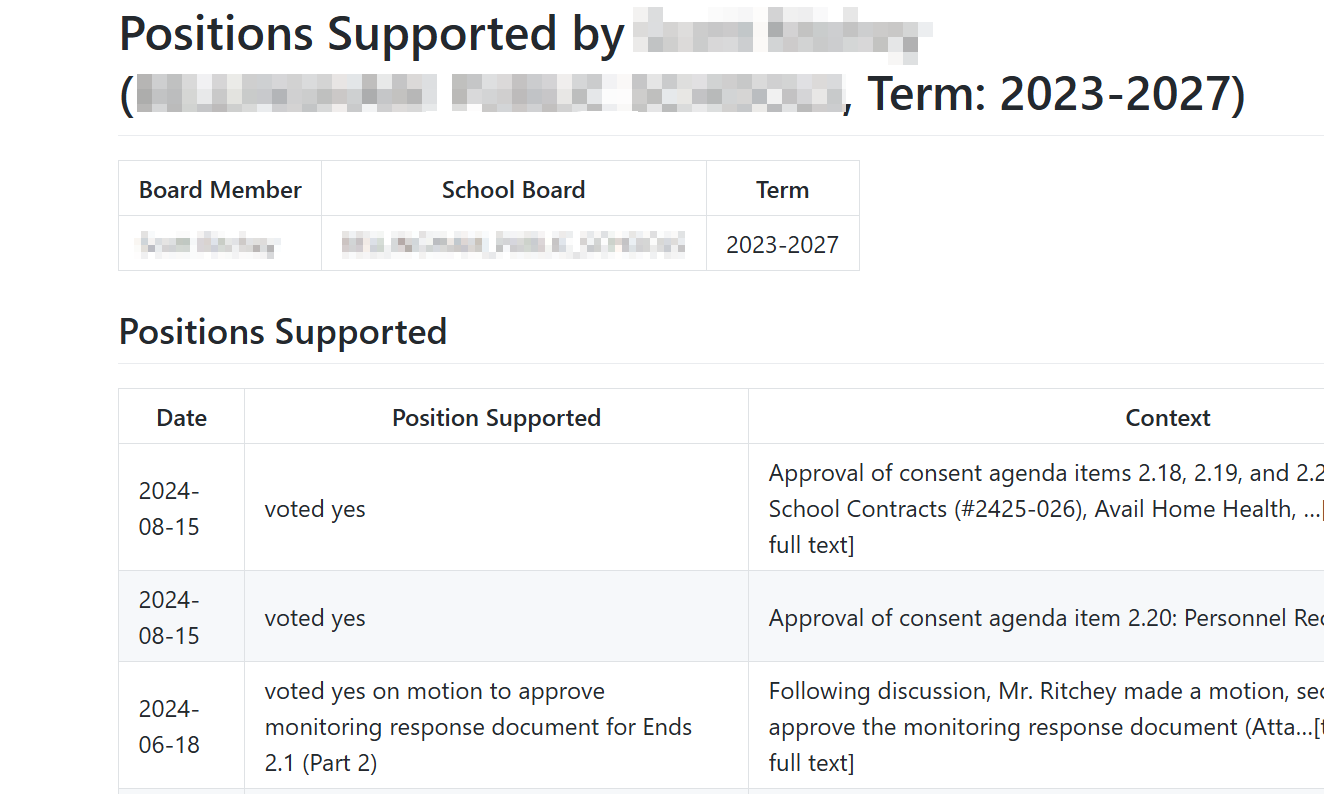Image resolution: width=1324 pixels, height=794 pixels.
Task: Click the Date column header
Action: coord(181,417)
